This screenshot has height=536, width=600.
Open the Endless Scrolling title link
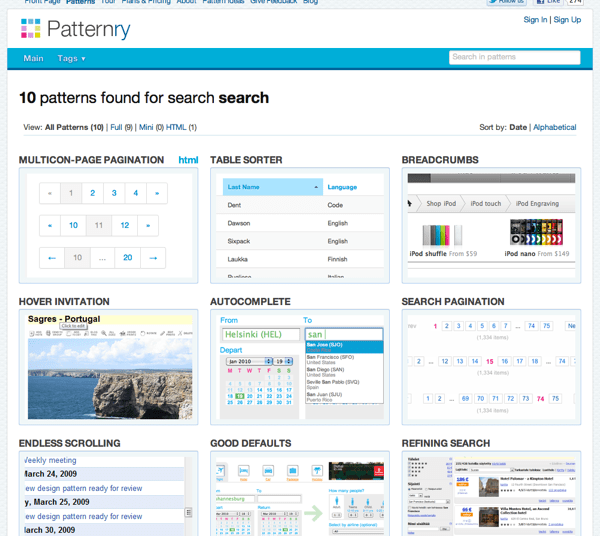(x=70, y=443)
